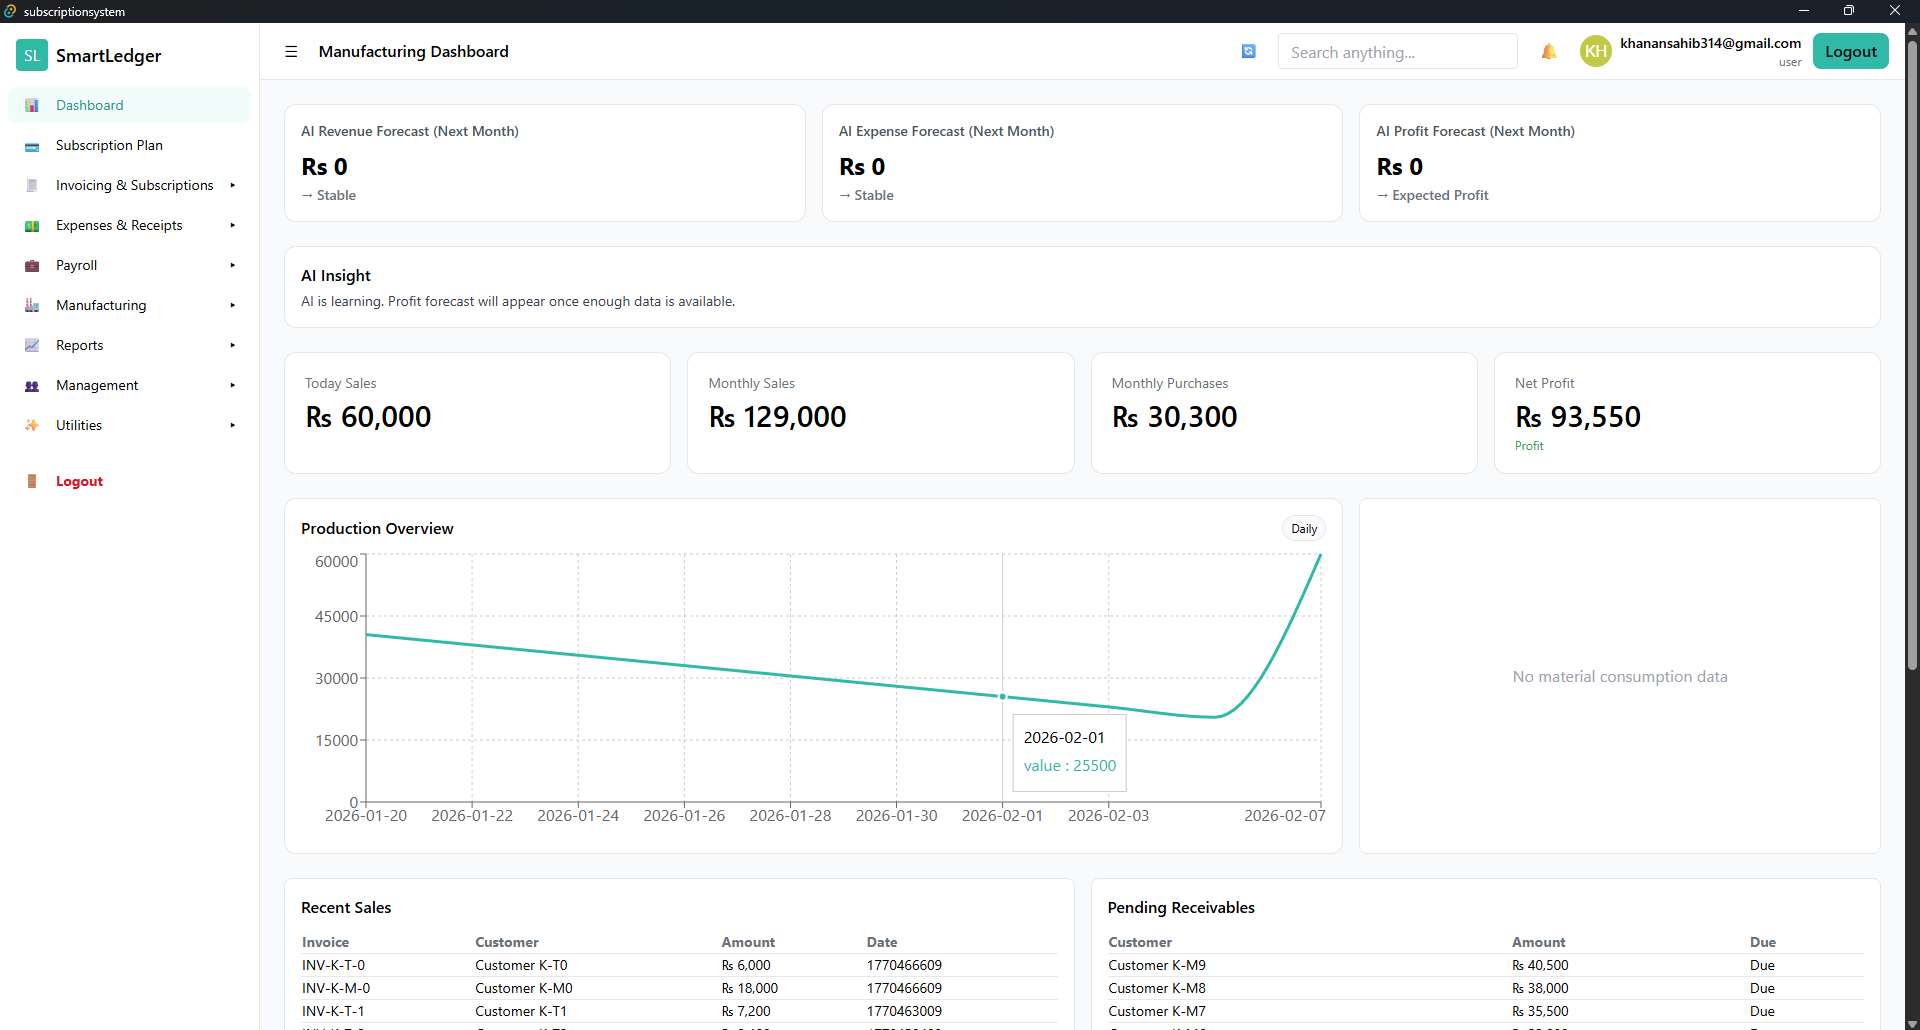Image resolution: width=1920 pixels, height=1030 pixels.
Task: Expand the Manufacturing submenu arrow
Action: 233,305
